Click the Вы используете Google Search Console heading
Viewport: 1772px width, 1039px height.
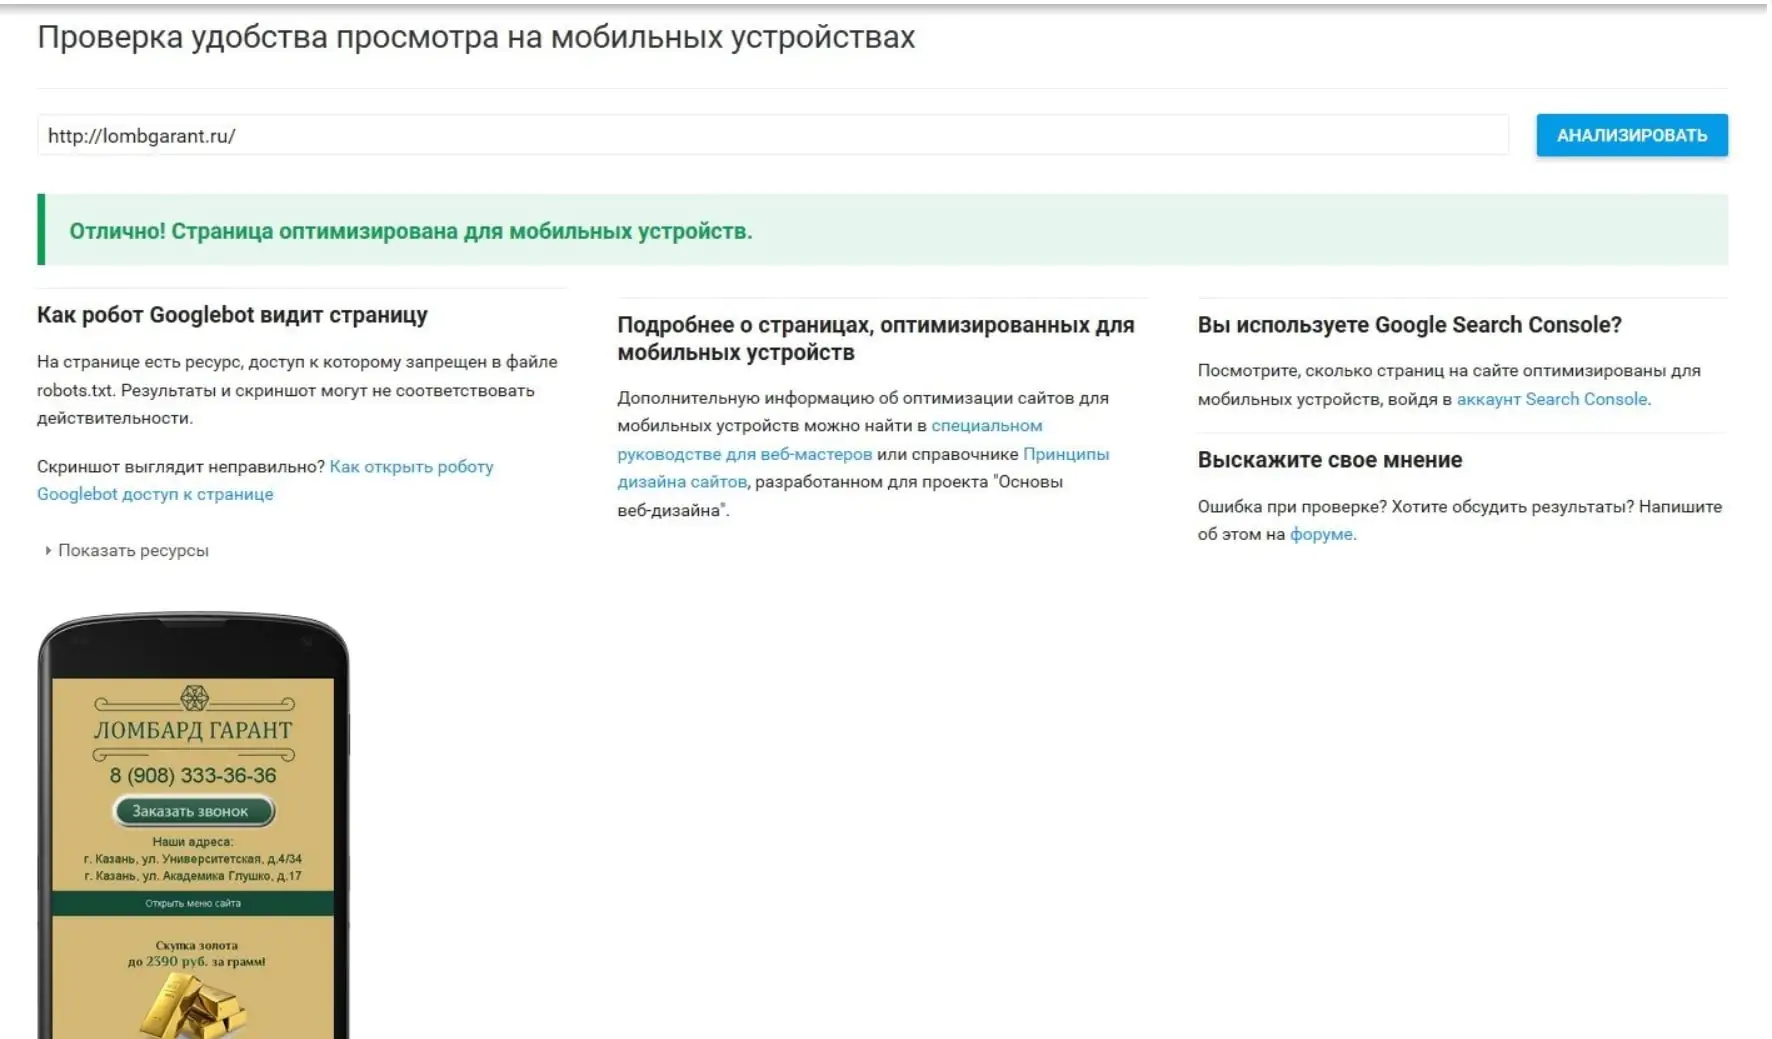(x=1409, y=325)
